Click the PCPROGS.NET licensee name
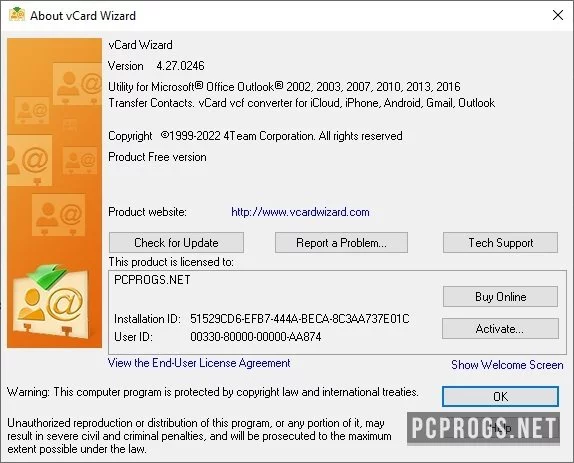This screenshot has height=463, width=574. tap(152, 280)
